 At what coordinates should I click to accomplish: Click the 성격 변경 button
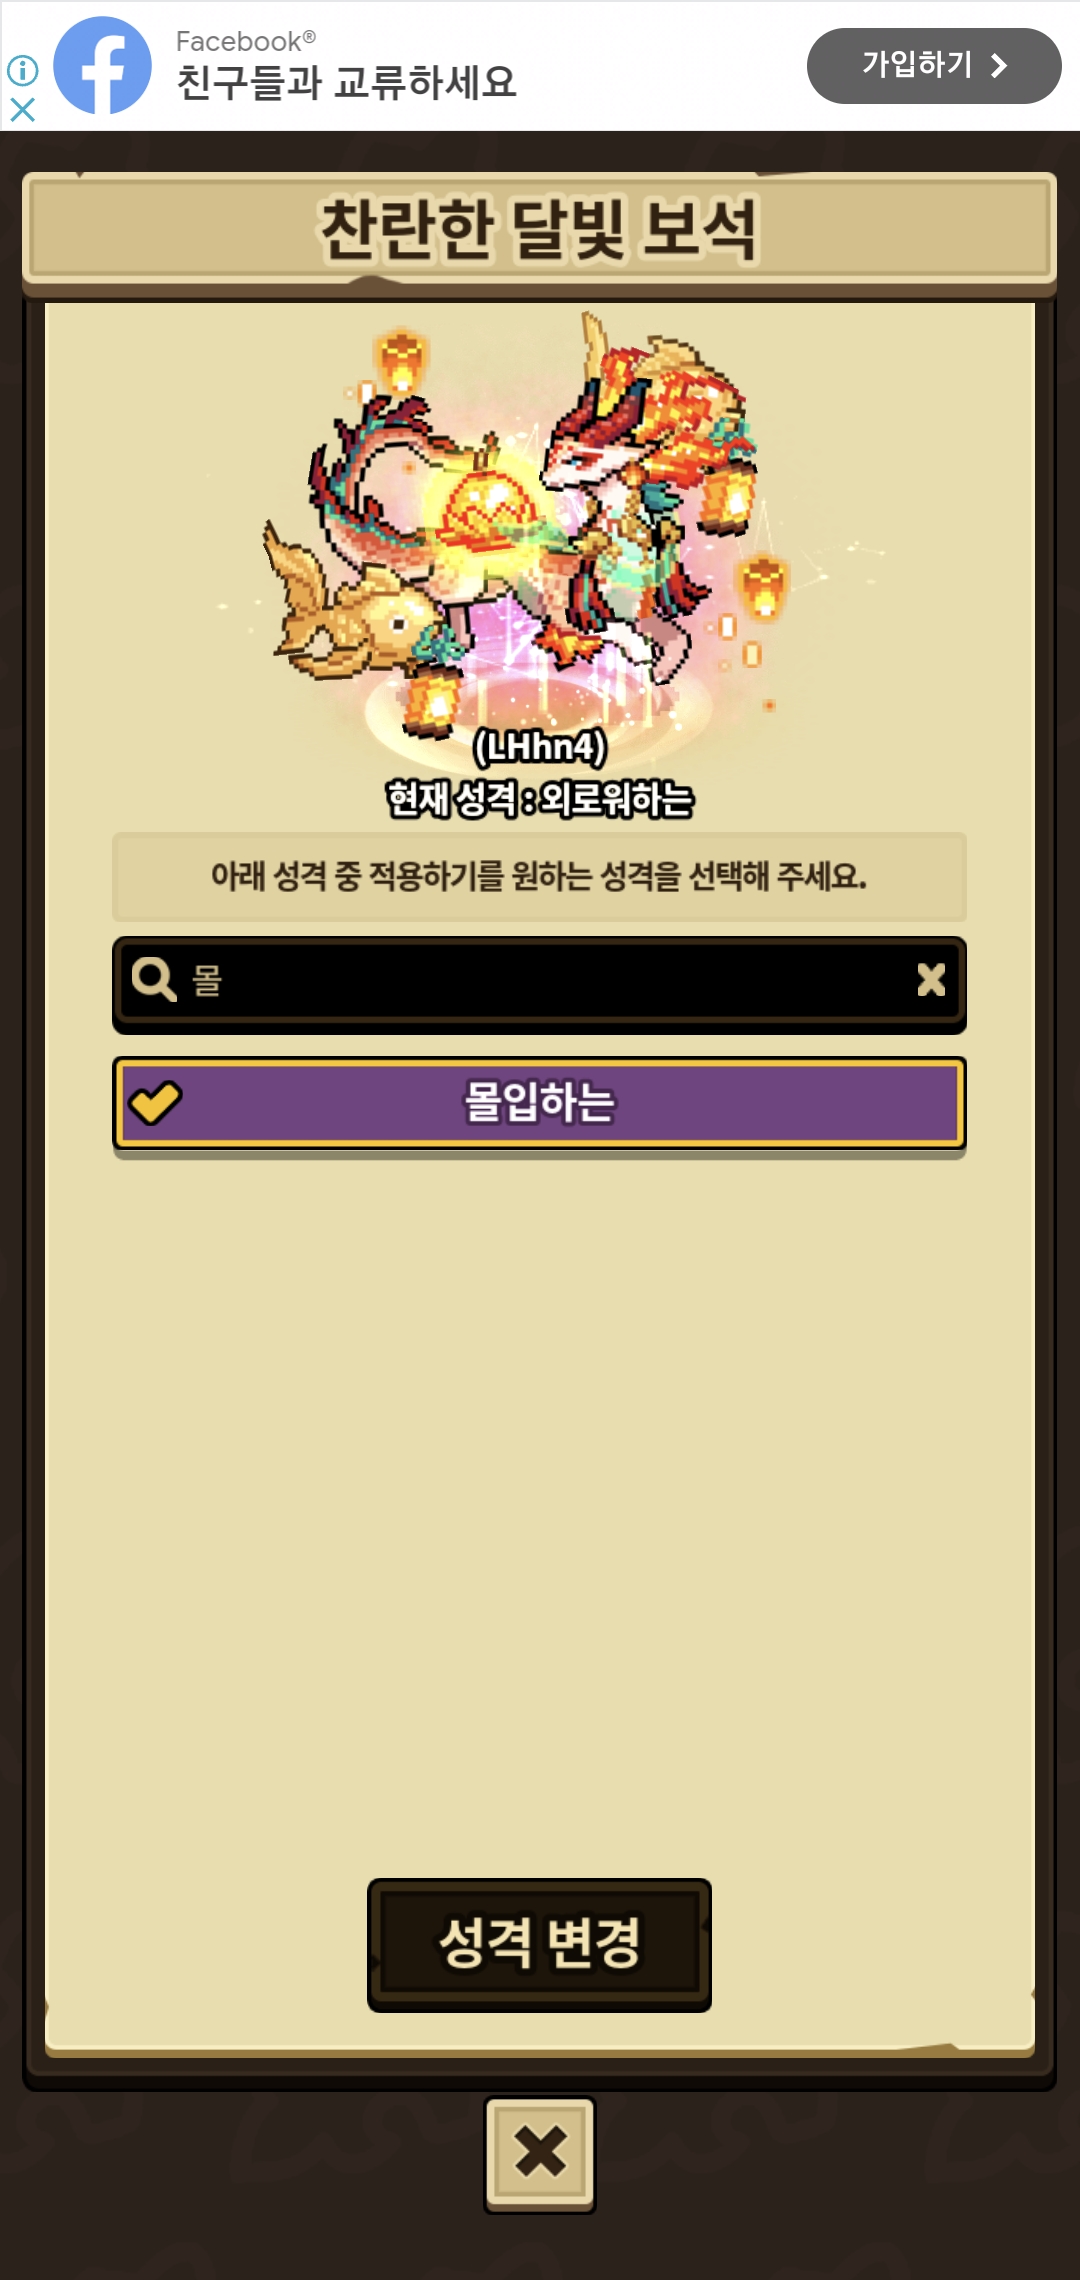coord(539,1944)
